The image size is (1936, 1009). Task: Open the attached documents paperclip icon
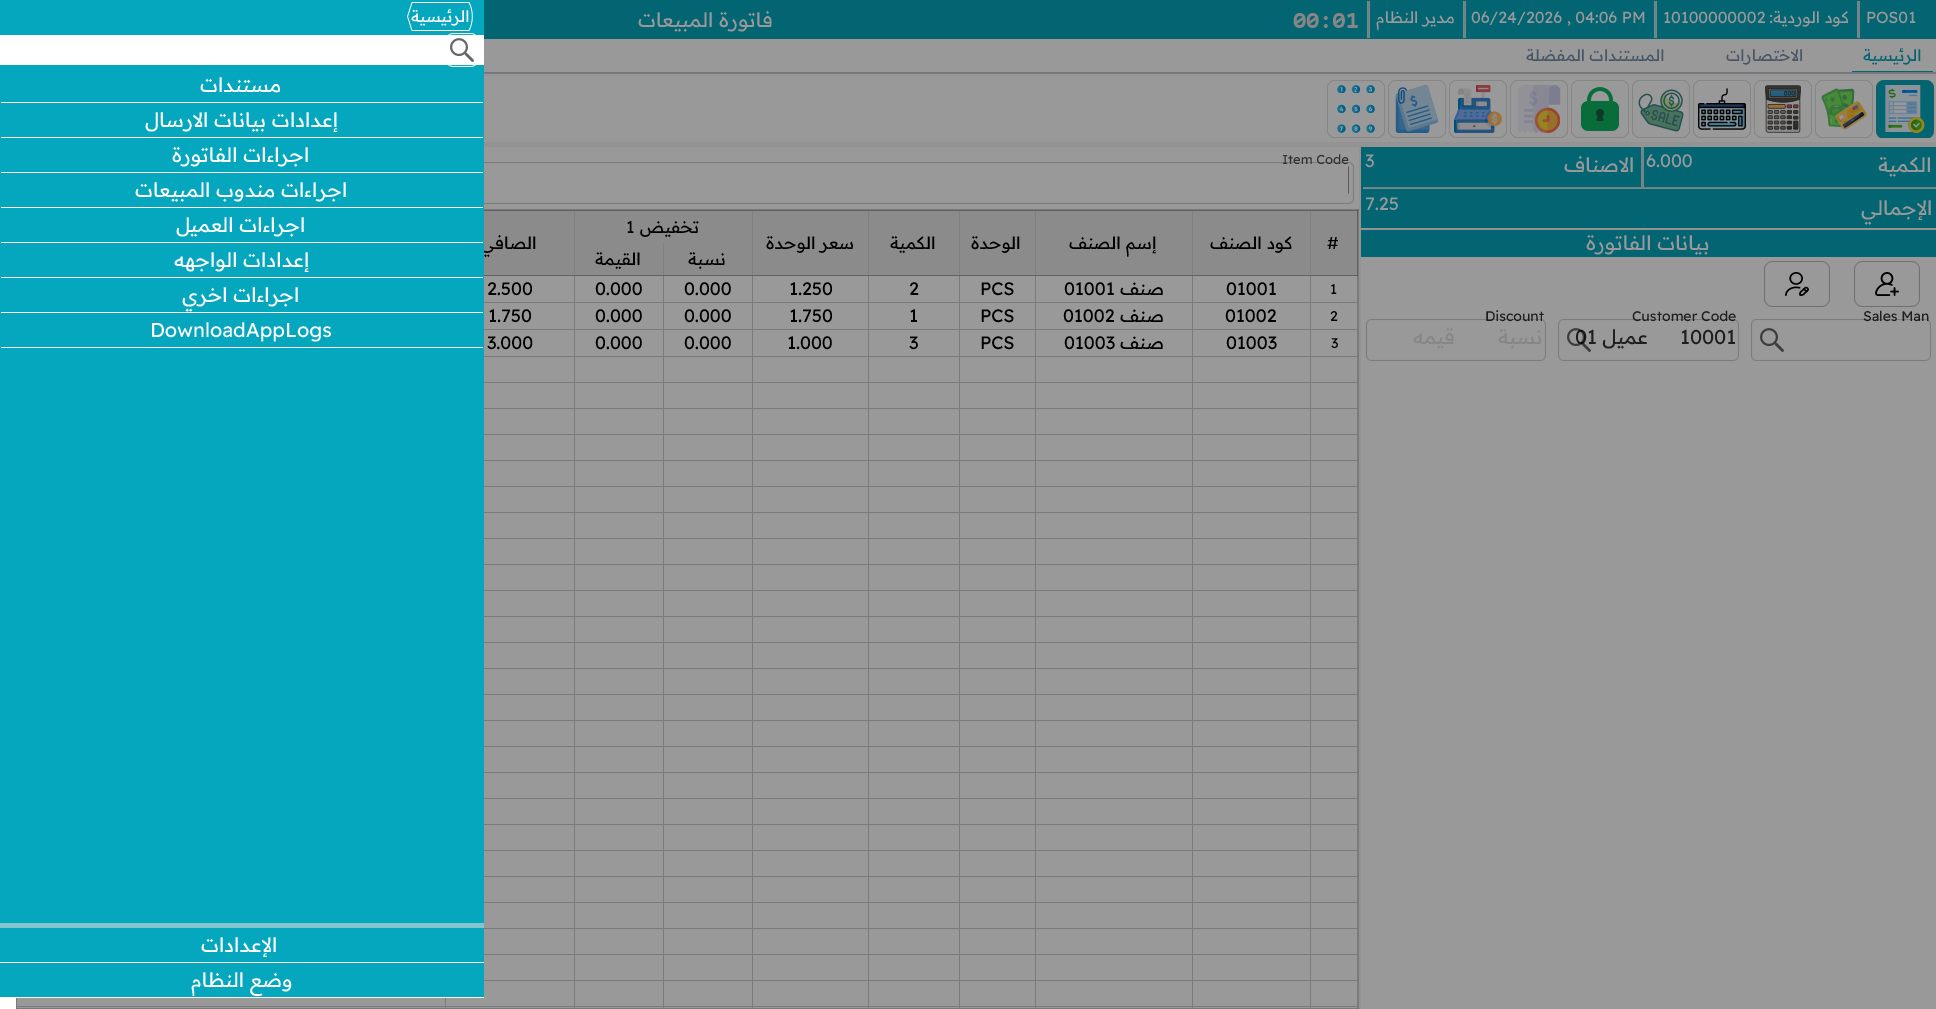1416,109
